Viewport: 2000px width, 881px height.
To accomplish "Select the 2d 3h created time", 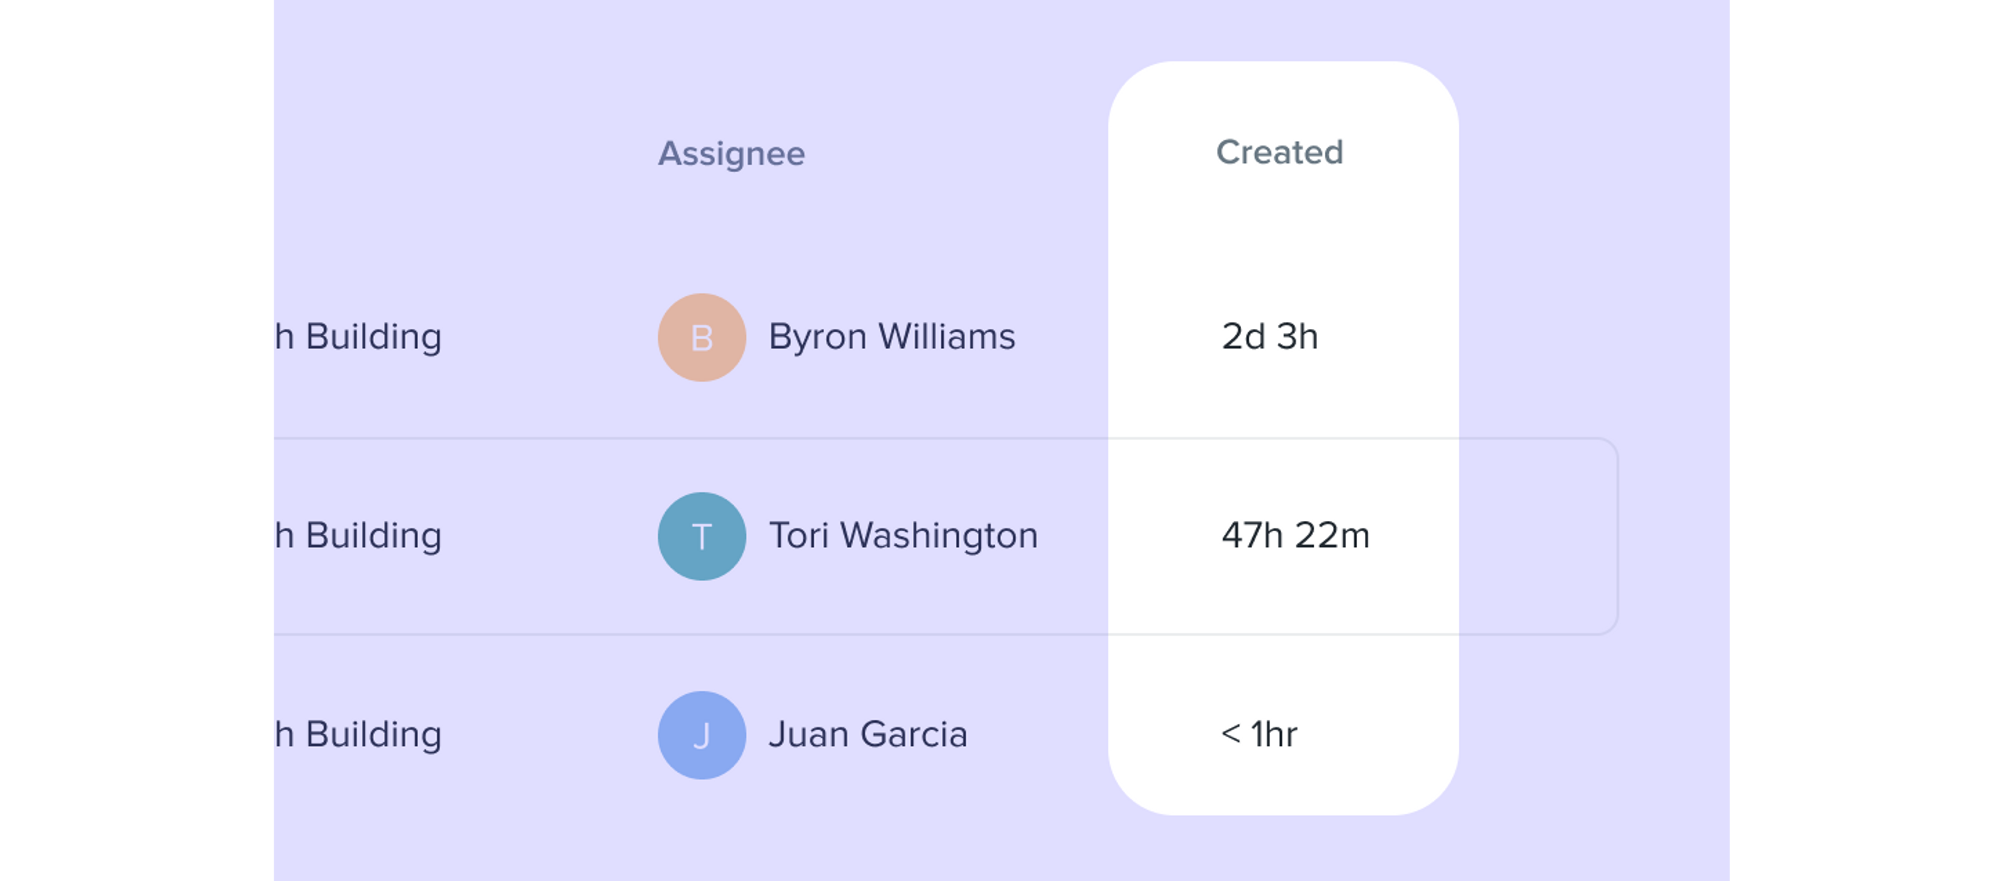I will click(1270, 337).
